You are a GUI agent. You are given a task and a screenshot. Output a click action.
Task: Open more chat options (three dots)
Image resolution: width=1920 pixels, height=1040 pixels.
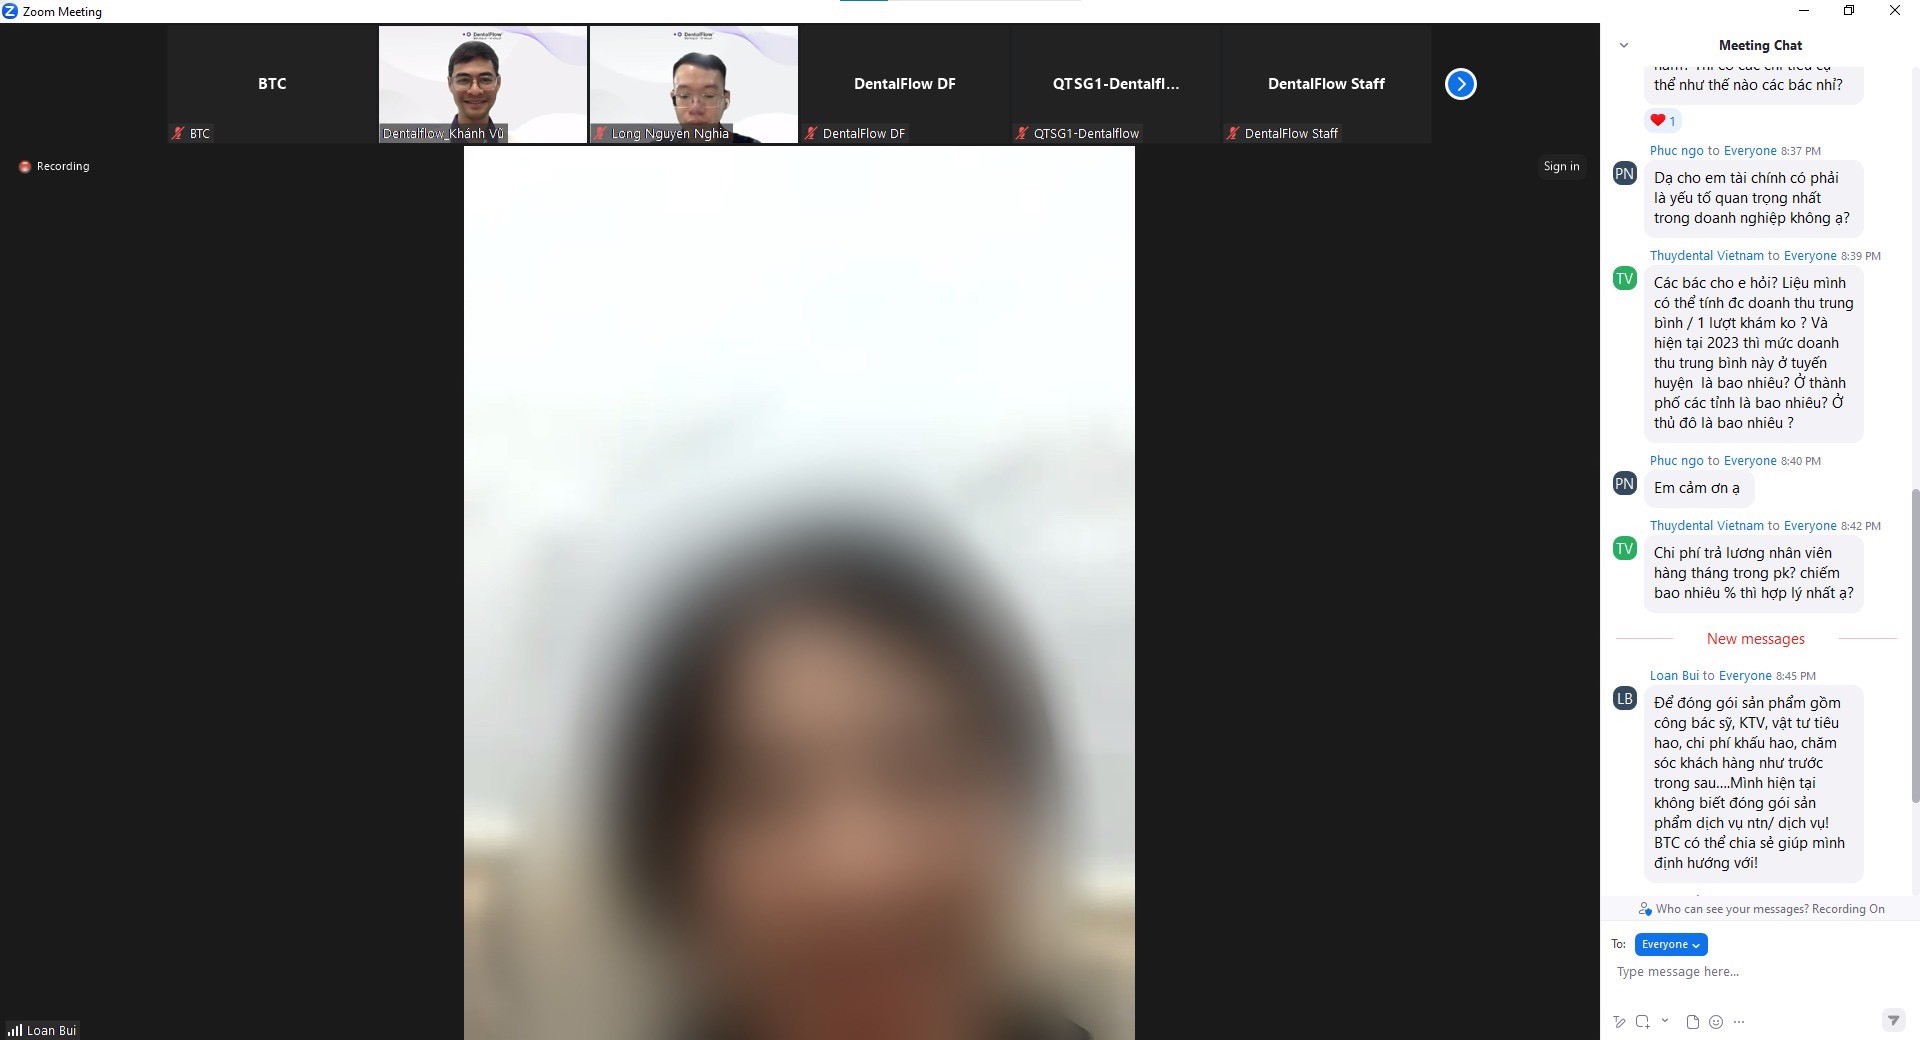pos(1739,1021)
